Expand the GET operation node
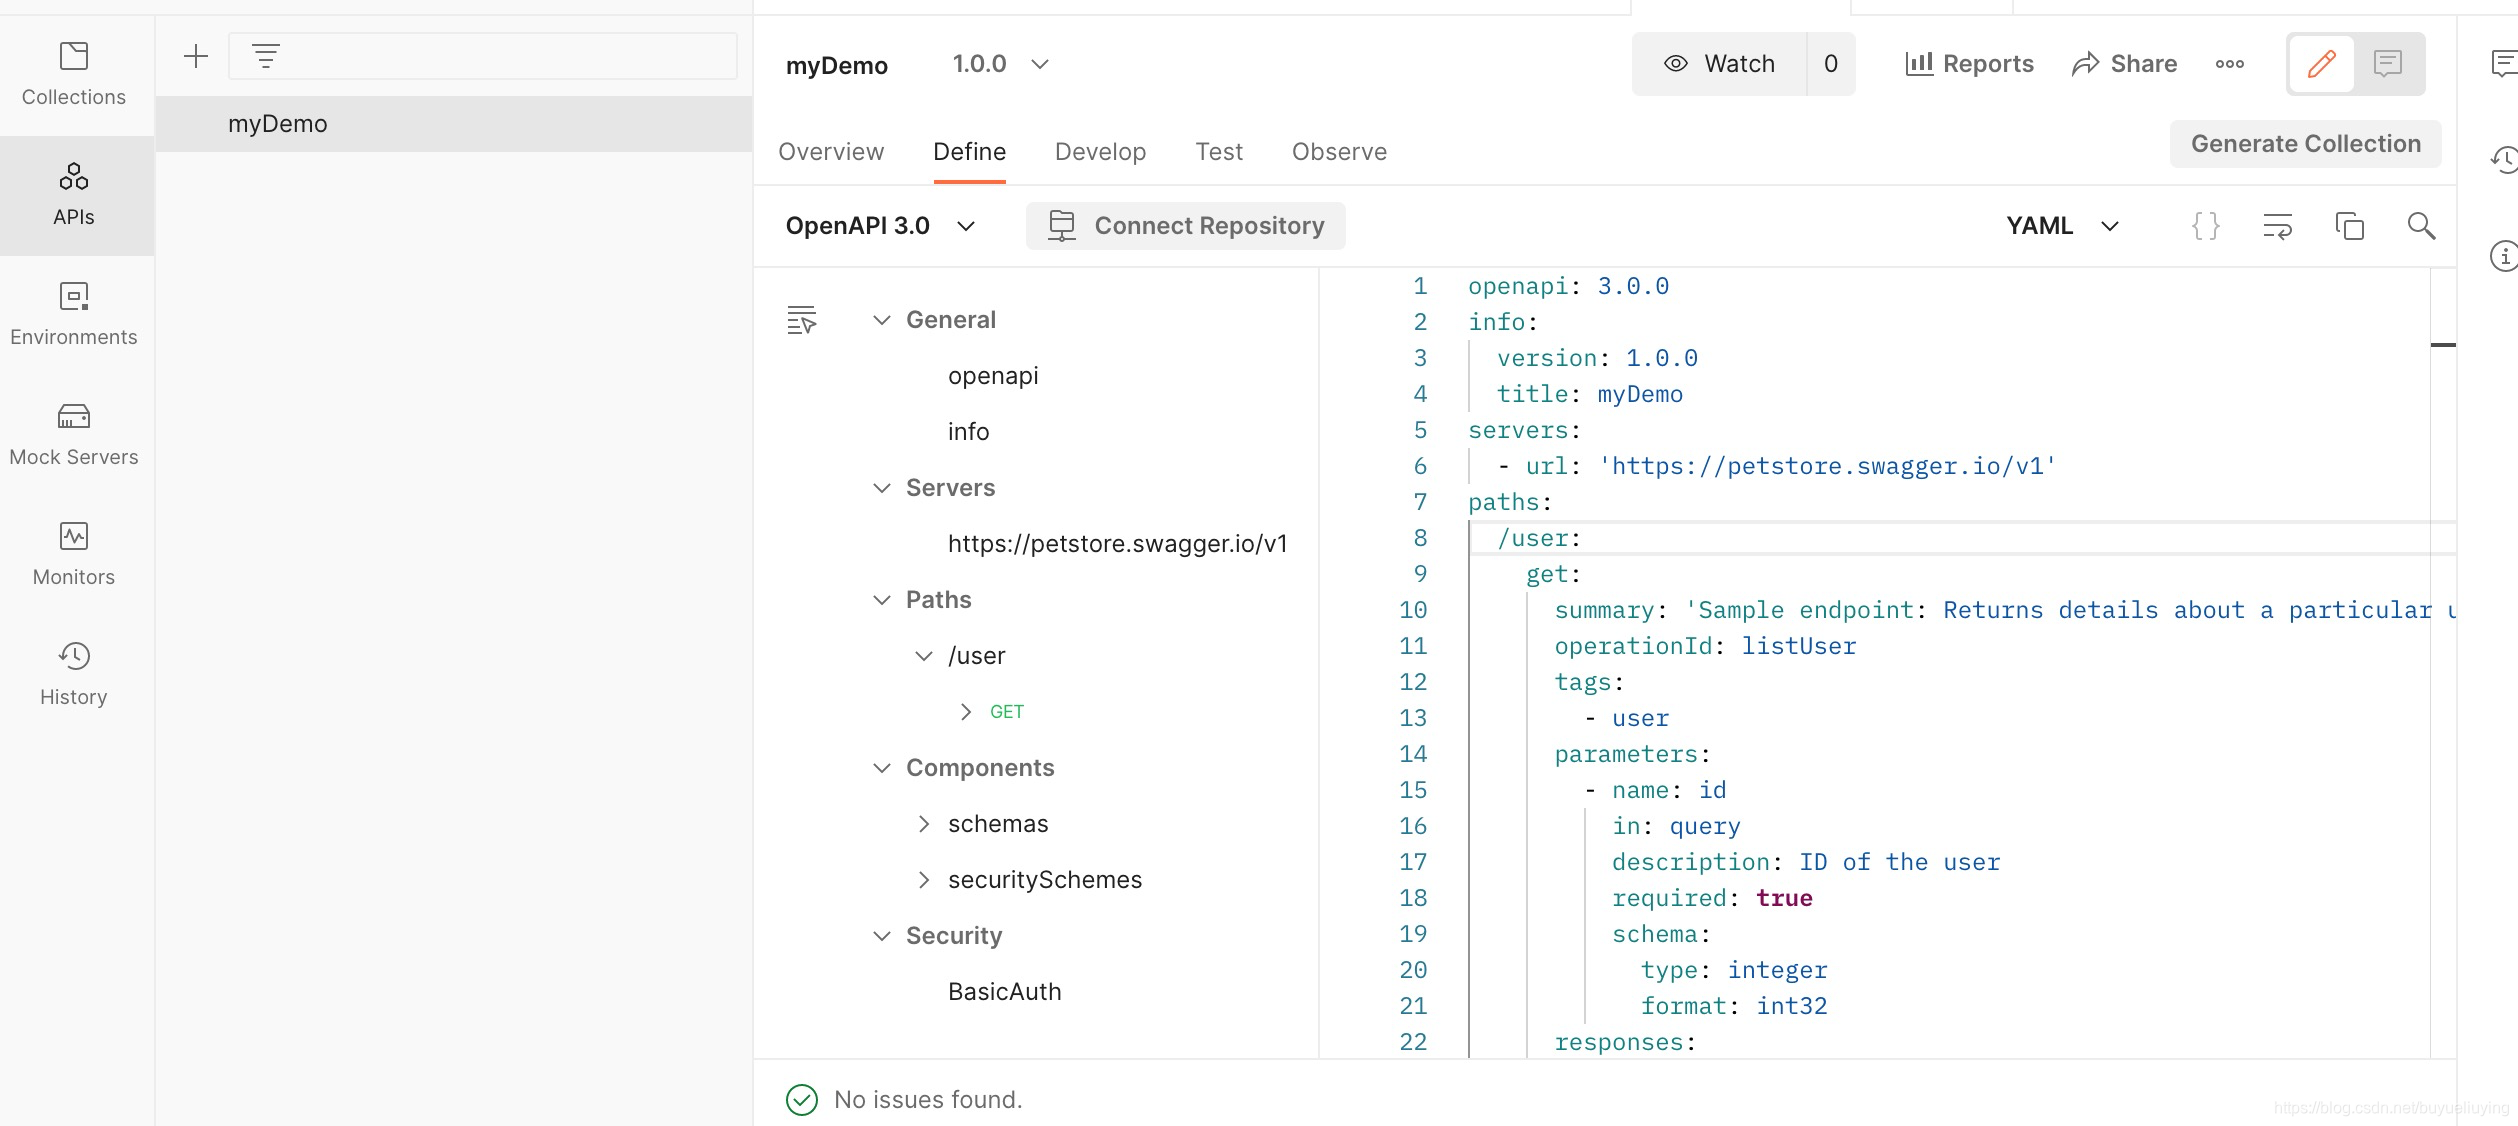This screenshot has width=2518, height=1126. tap(965, 712)
